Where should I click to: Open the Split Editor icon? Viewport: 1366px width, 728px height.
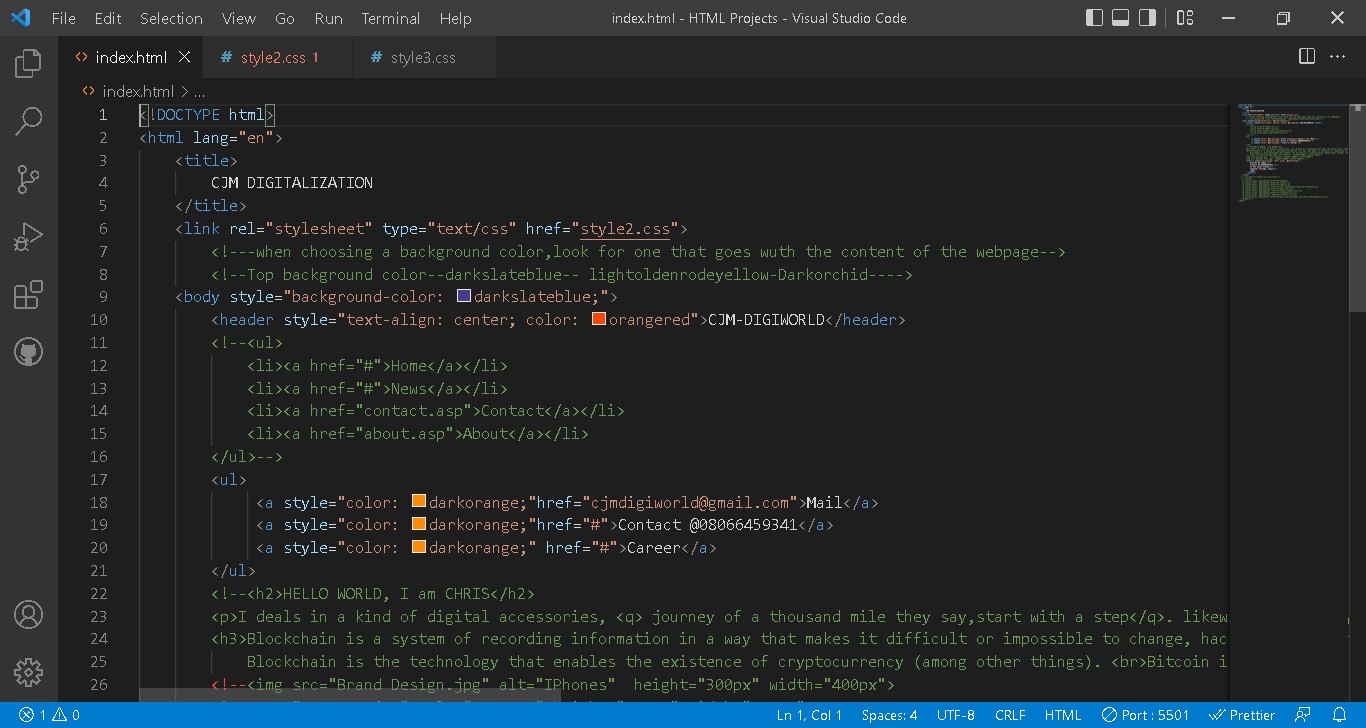[1306, 56]
